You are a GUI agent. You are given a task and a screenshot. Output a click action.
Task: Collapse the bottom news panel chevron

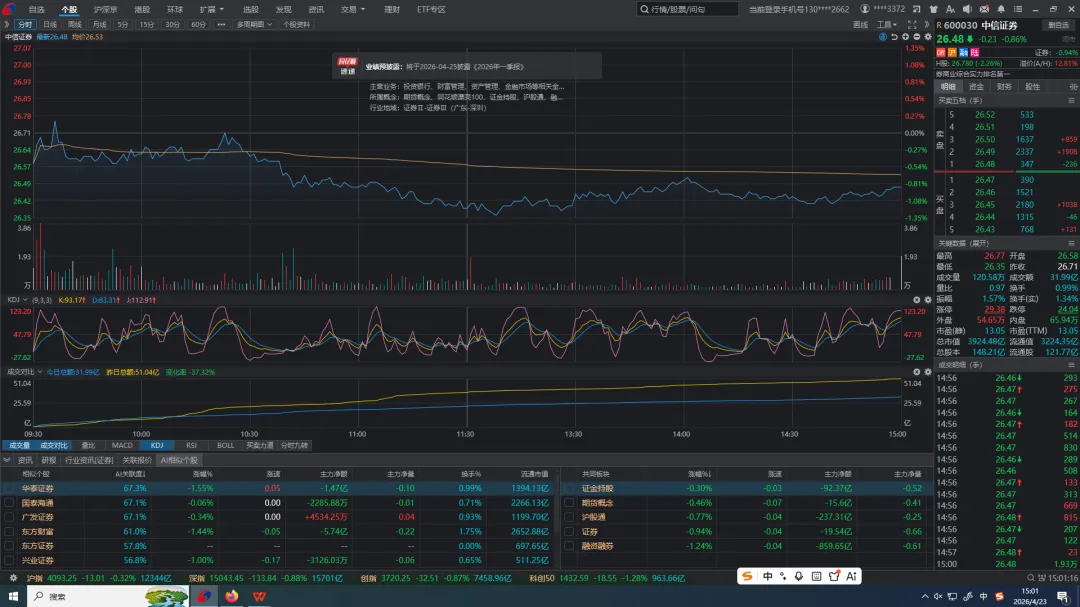tap(7, 460)
